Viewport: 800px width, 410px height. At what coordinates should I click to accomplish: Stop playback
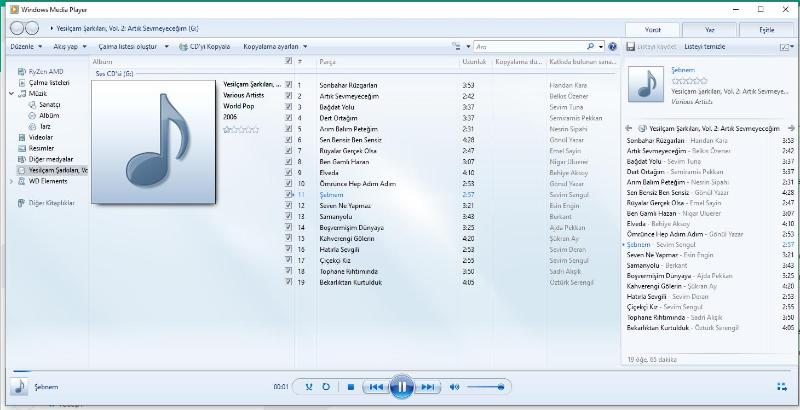[x=351, y=387]
